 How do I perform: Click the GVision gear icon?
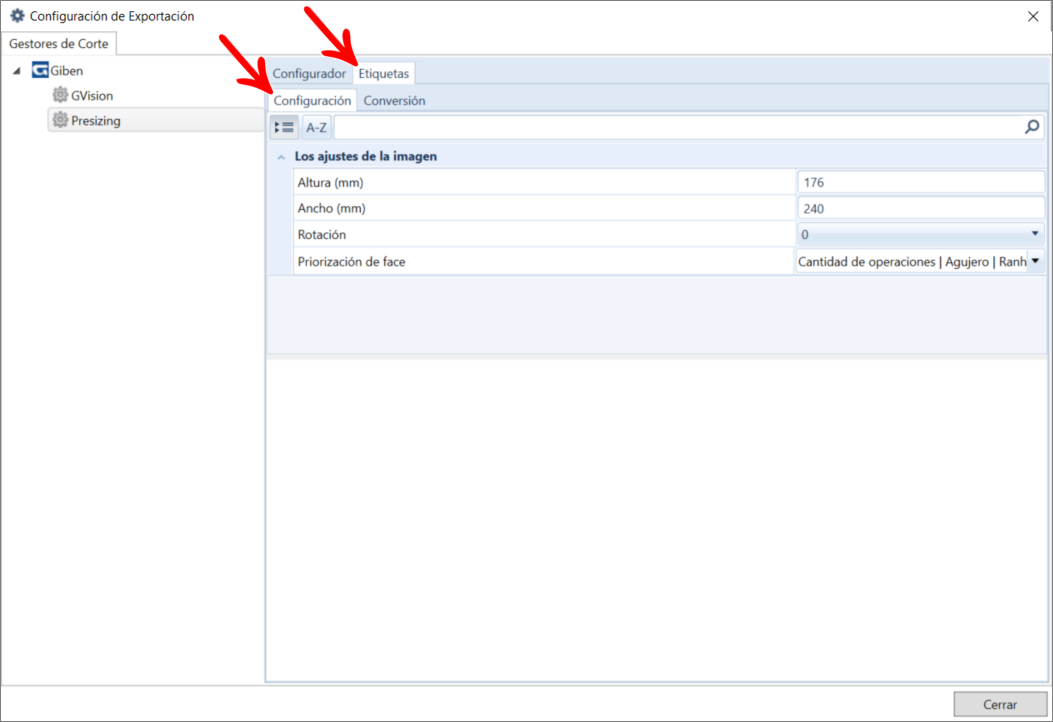(60, 95)
